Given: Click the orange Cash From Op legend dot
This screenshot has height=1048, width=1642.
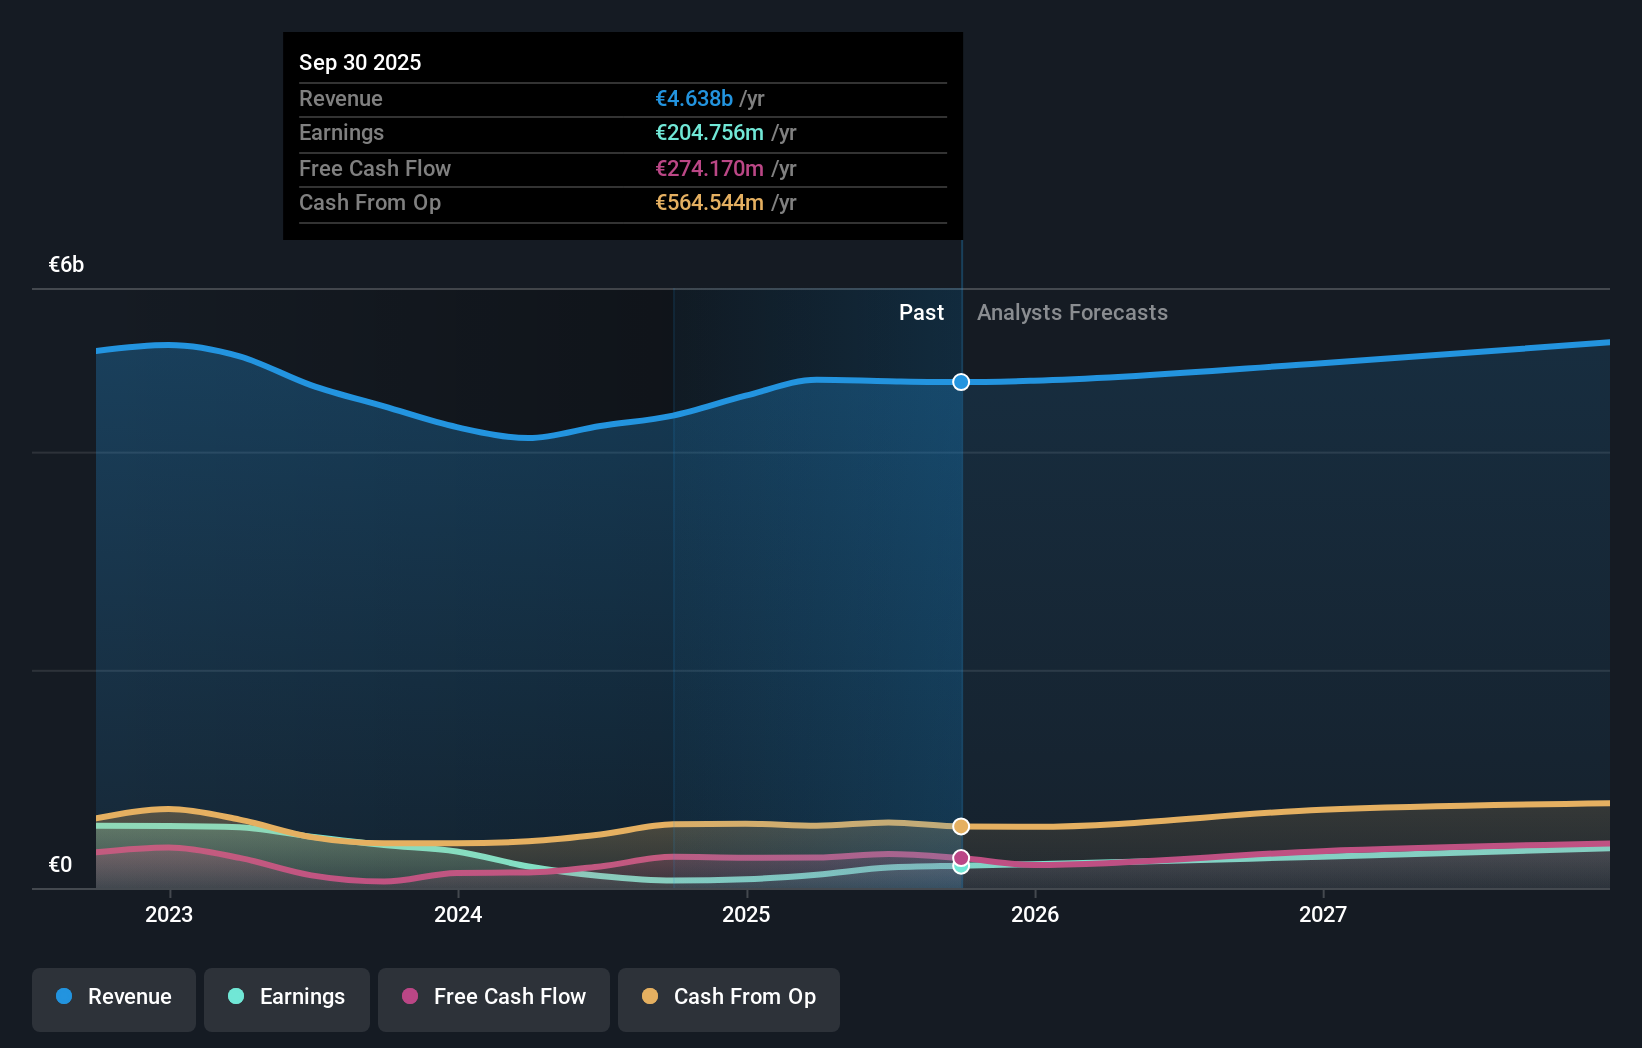Looking at the screenshot, I should (x=650, y=997).
